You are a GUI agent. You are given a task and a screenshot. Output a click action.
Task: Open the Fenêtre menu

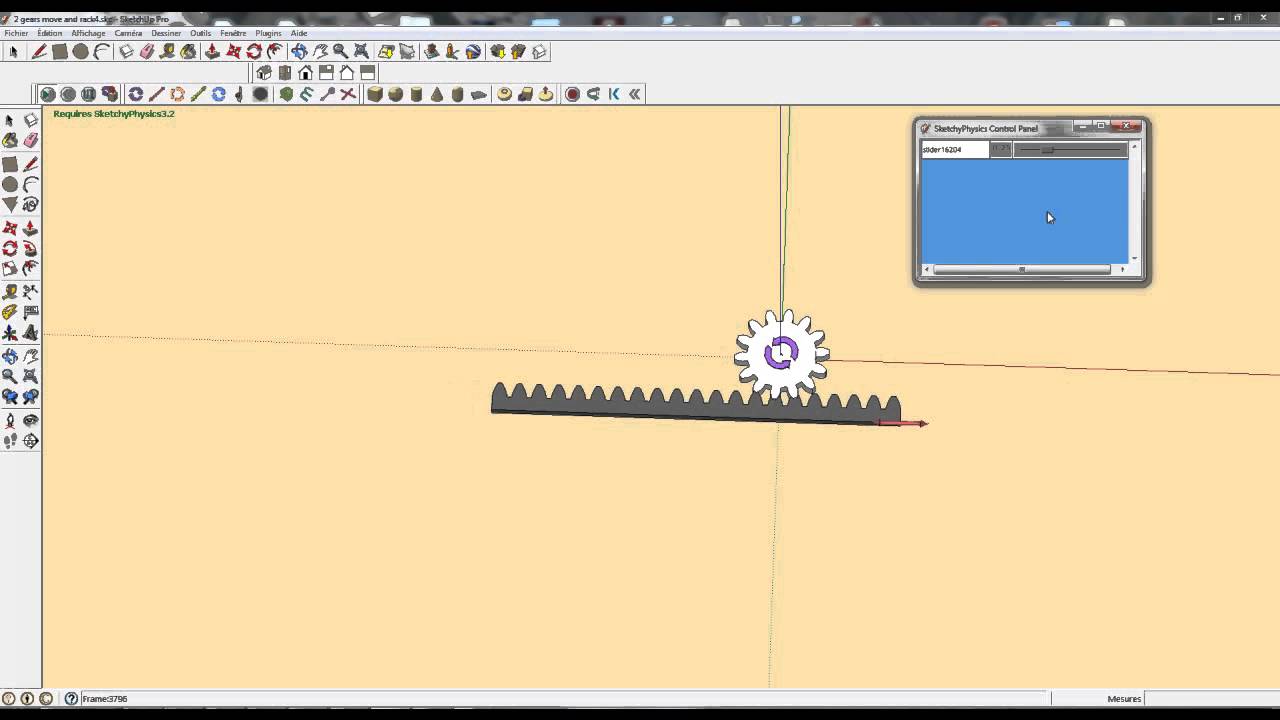coord(233,33)
